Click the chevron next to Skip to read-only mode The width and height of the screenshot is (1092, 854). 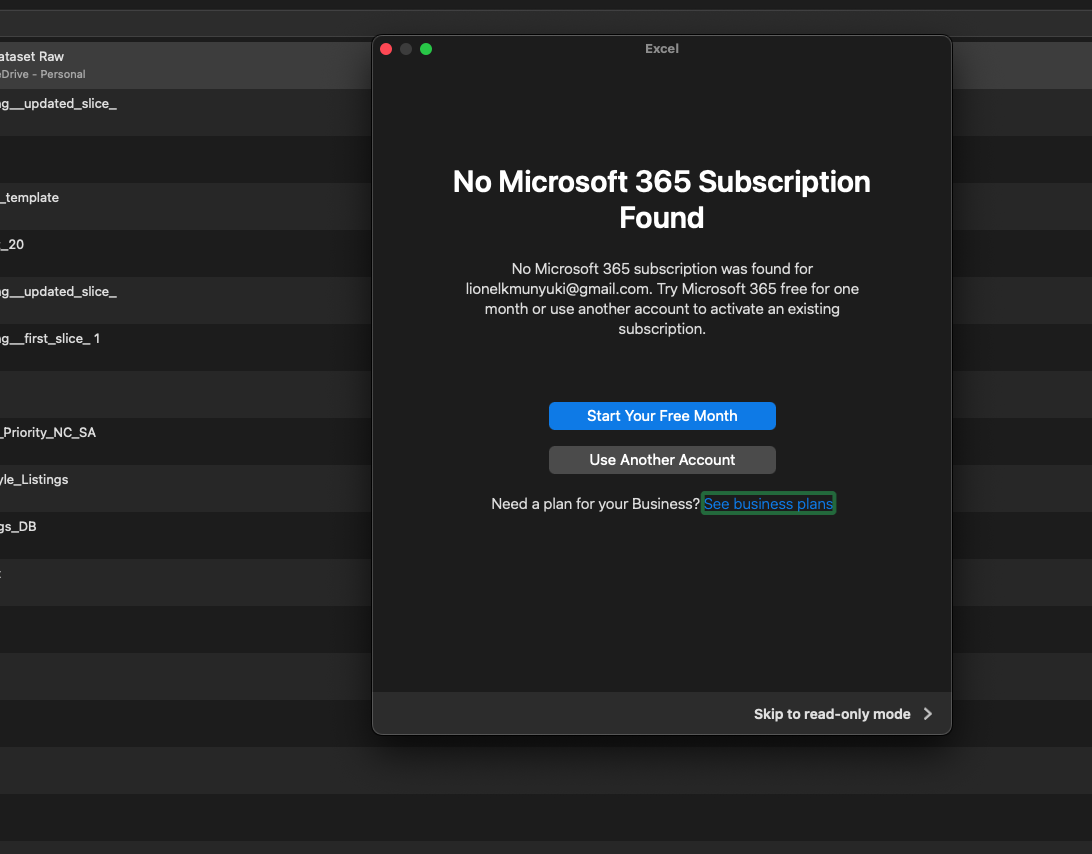[928, 714]
